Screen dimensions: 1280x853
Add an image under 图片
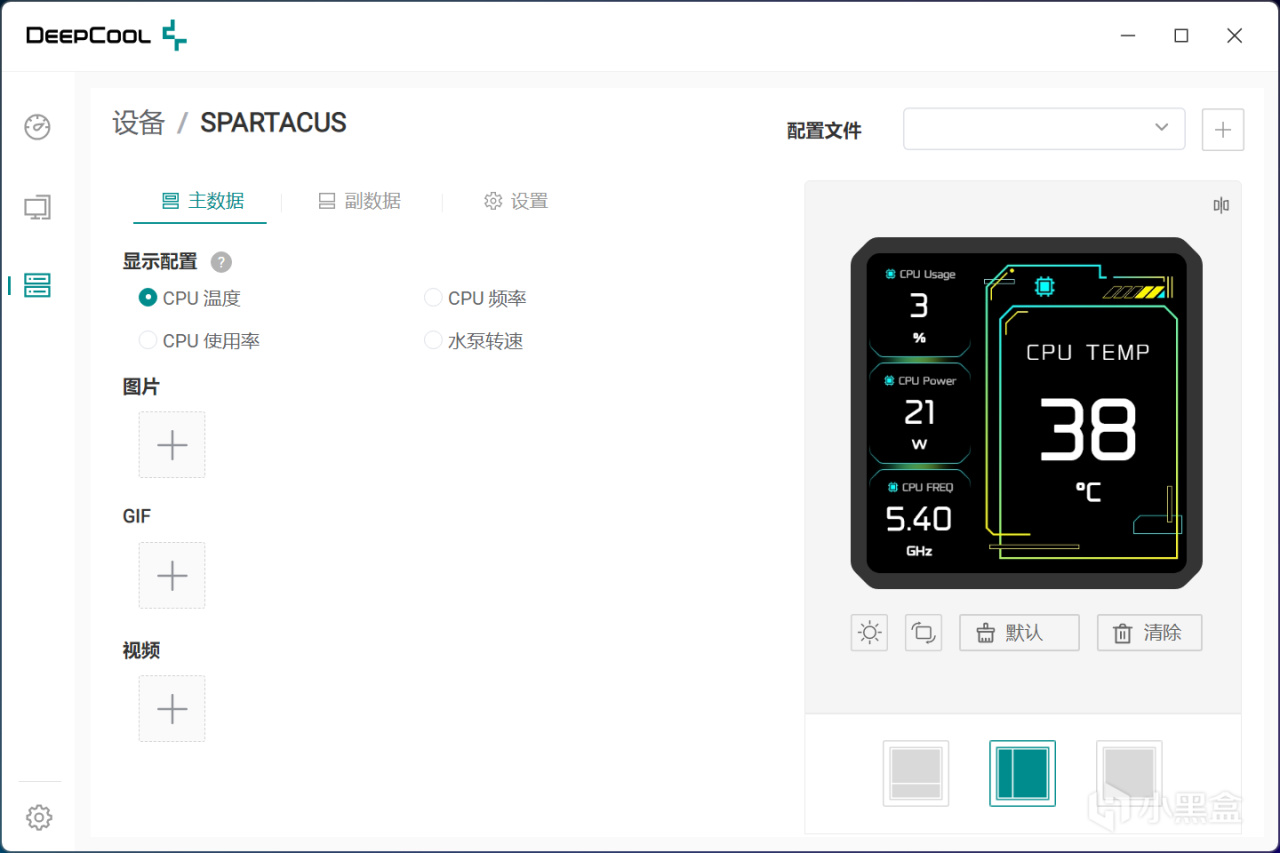pyautogui.click(x=172, y=444)
